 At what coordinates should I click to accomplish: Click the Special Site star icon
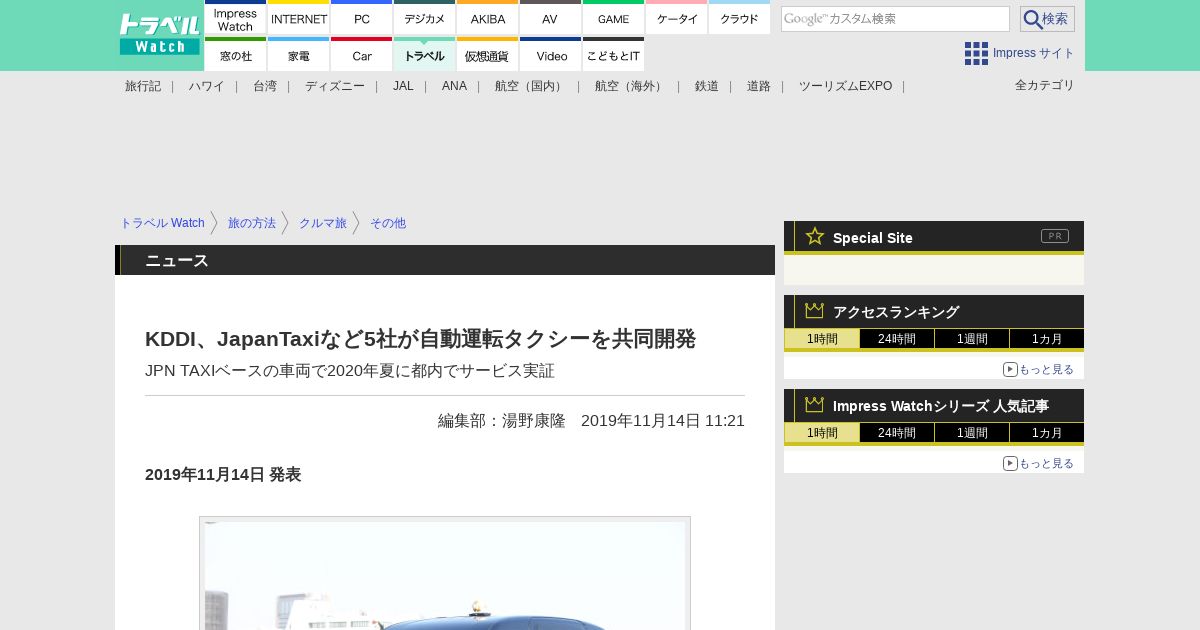point(815,236)
